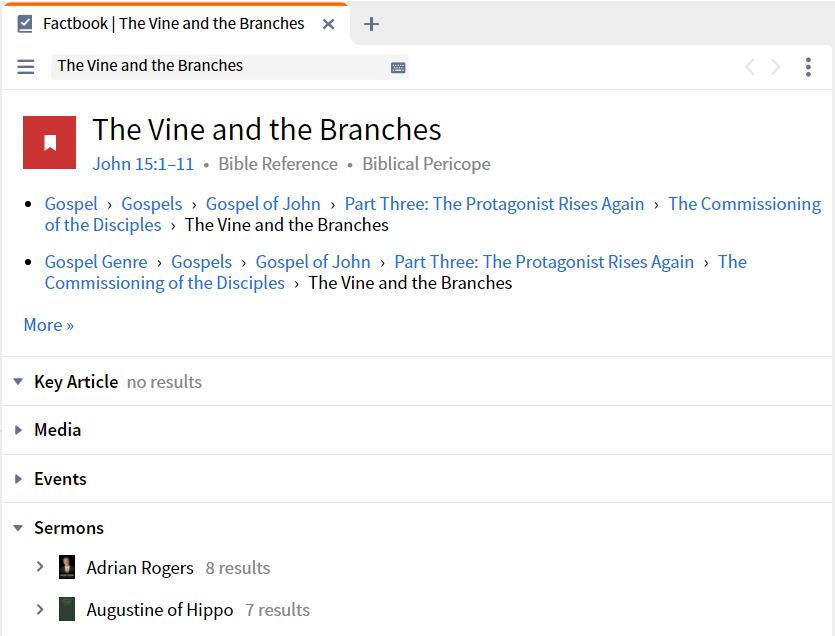Expand the Media section
This screenshot has width=835, height=636.
[x=18, y=430]
